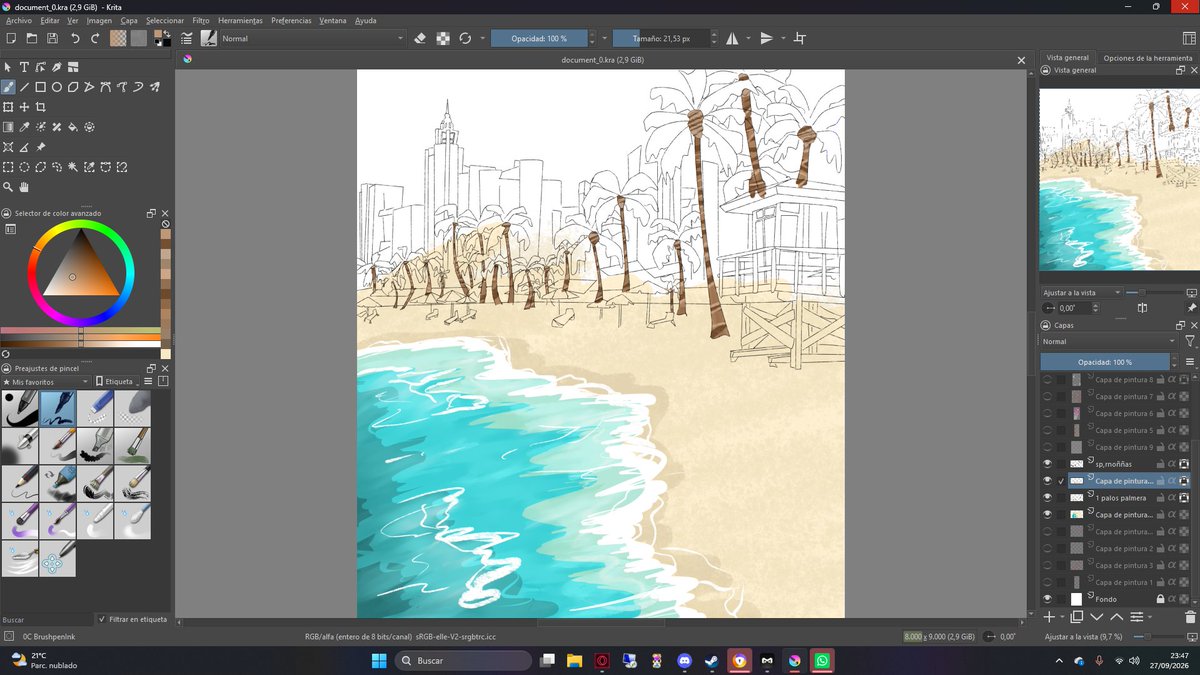Move layer down arrow icon
Viewport: 1200px width, 675px height.
(x=1097, y=617)
